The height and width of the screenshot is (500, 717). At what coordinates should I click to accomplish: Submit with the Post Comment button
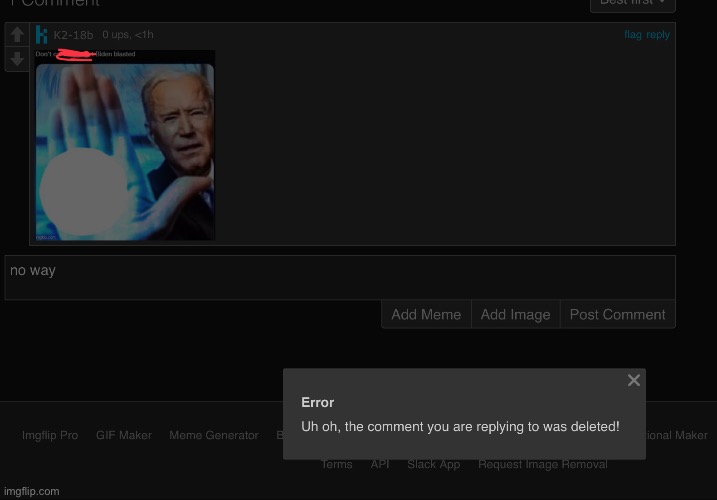click(x=617, y=314)
